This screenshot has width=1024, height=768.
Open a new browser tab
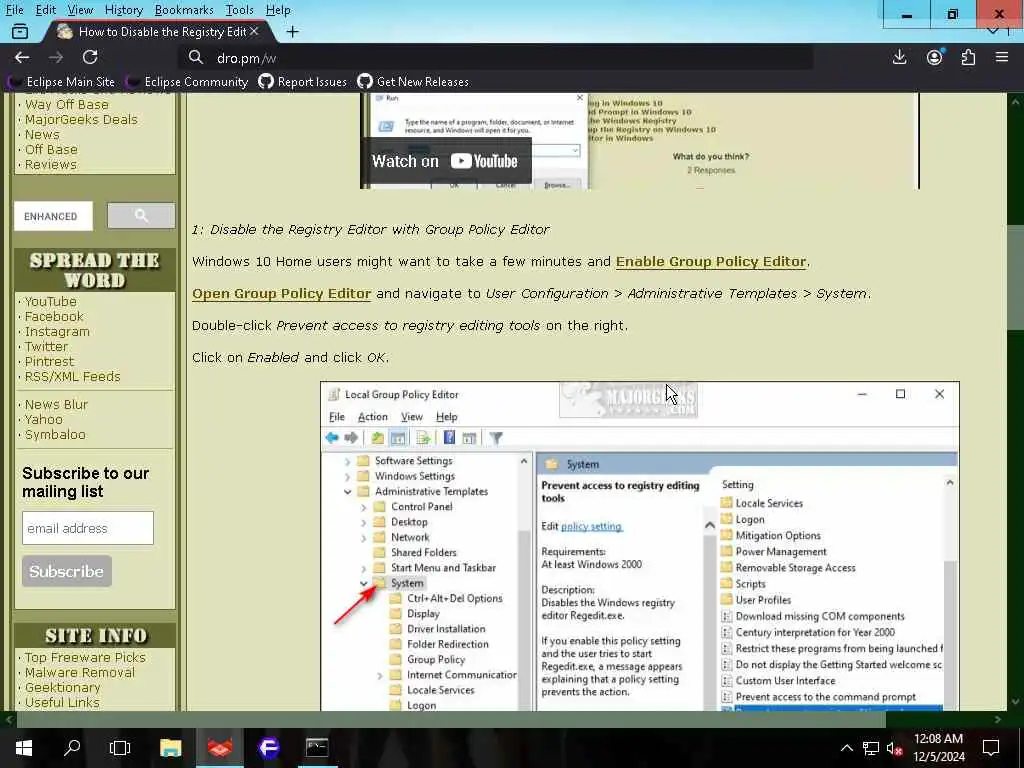coord(293,31)
